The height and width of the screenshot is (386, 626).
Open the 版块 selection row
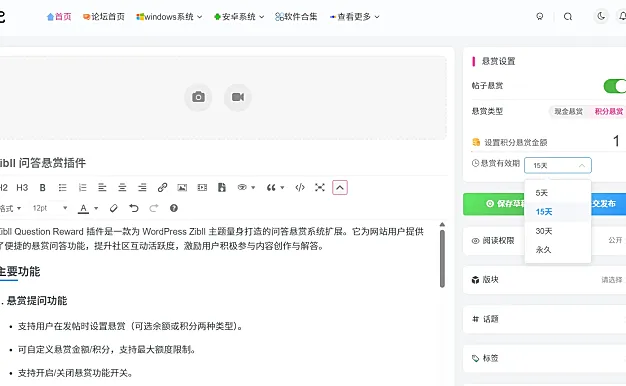pyautogui.click(x=545, y=280)
